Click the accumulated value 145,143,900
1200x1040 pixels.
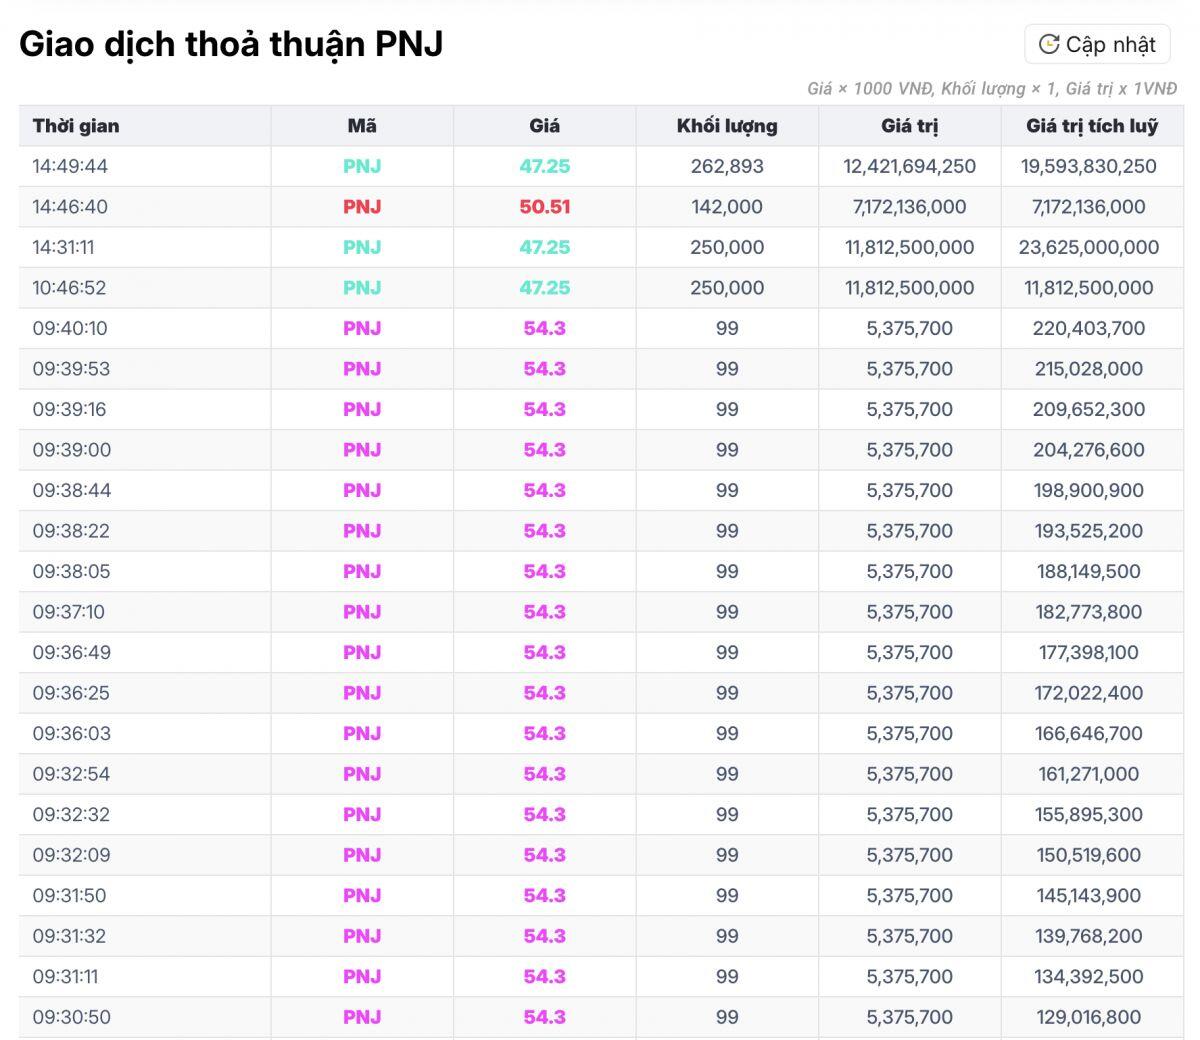[x=1089, y=895]
